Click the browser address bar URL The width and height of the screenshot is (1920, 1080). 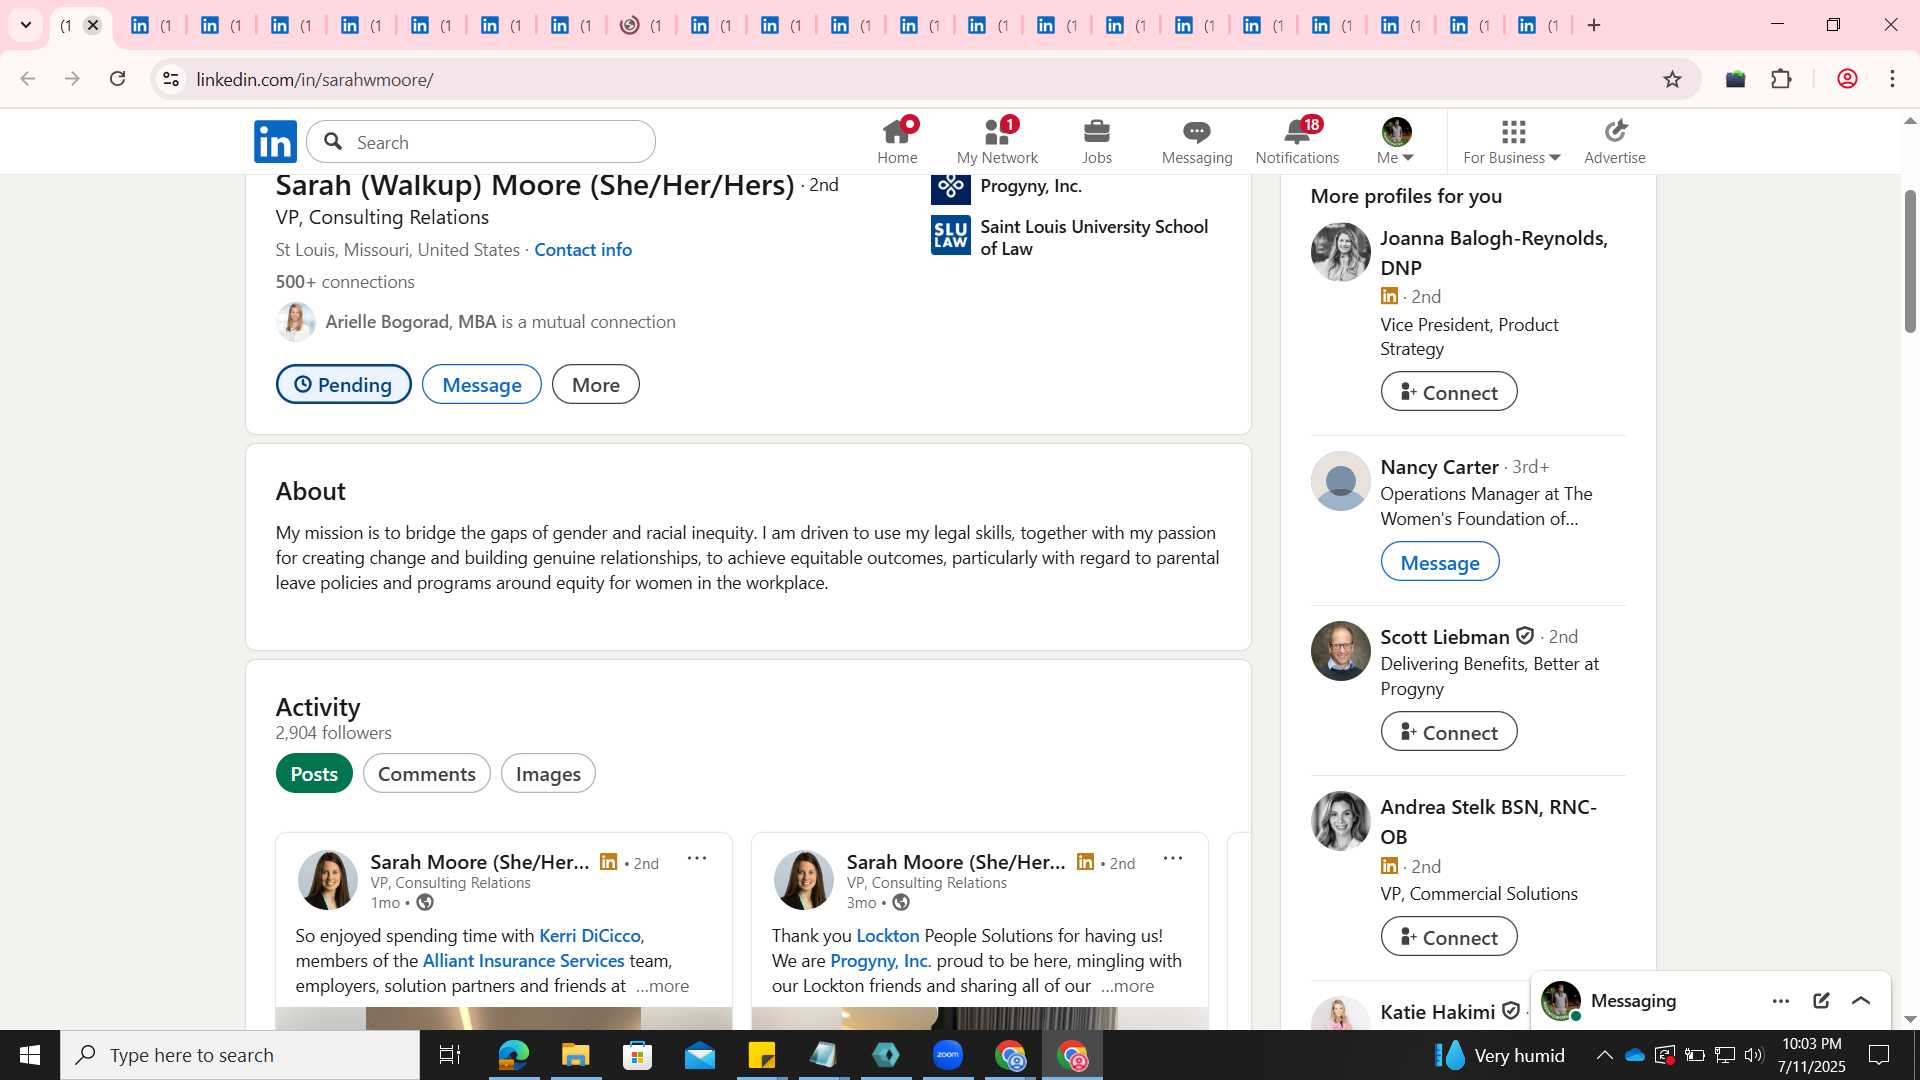315,79
